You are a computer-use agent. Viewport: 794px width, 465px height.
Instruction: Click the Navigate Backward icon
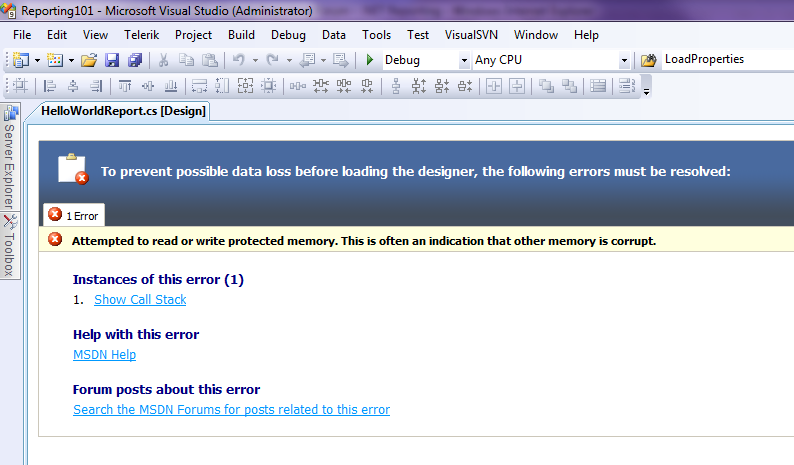(x=307, y=60)
